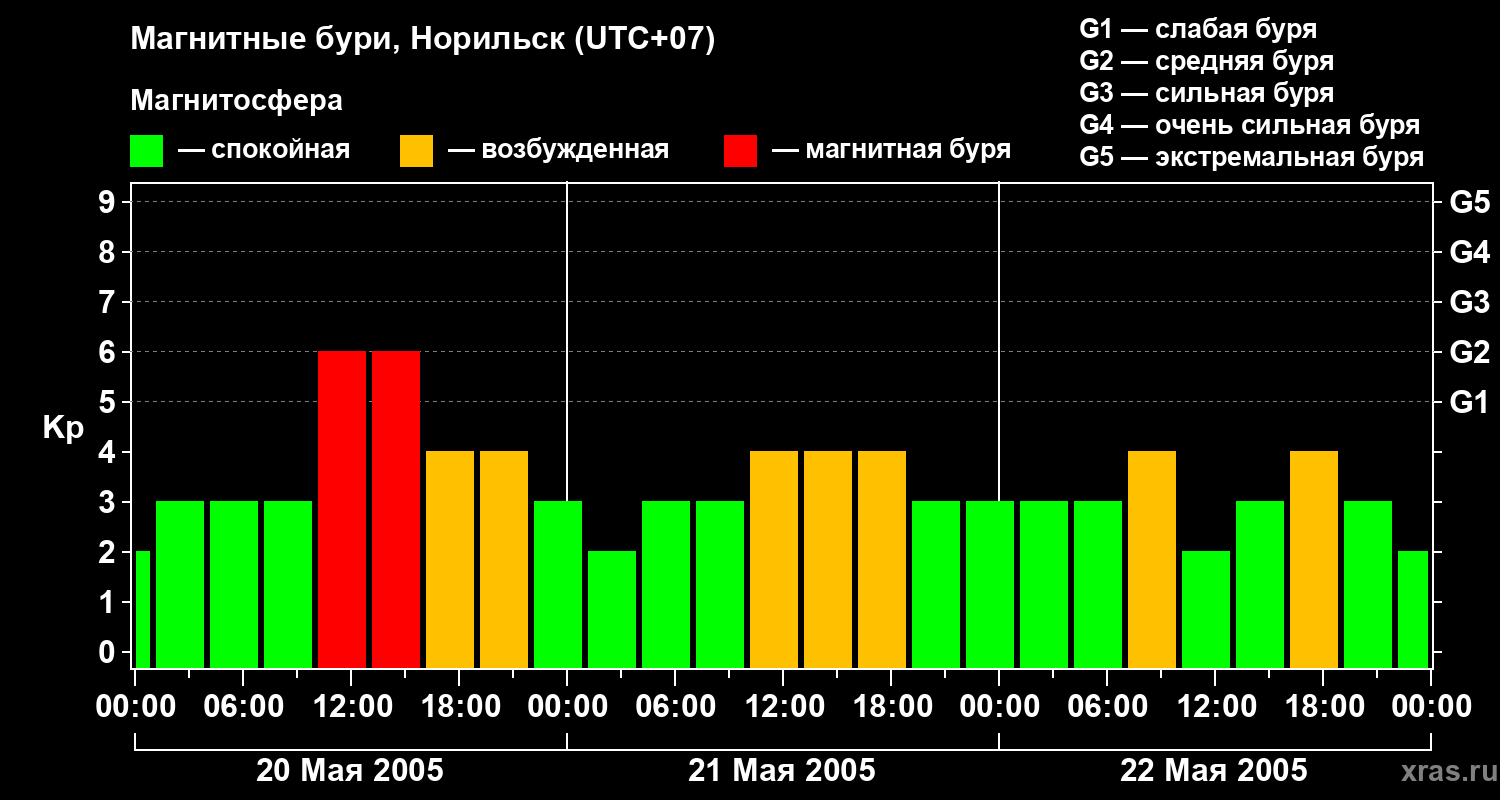Click the green bar covering 06:00 on 20 Мая
Image resolution: width=1500 pixels, height=800 pixels.
(x=234, y=585)
